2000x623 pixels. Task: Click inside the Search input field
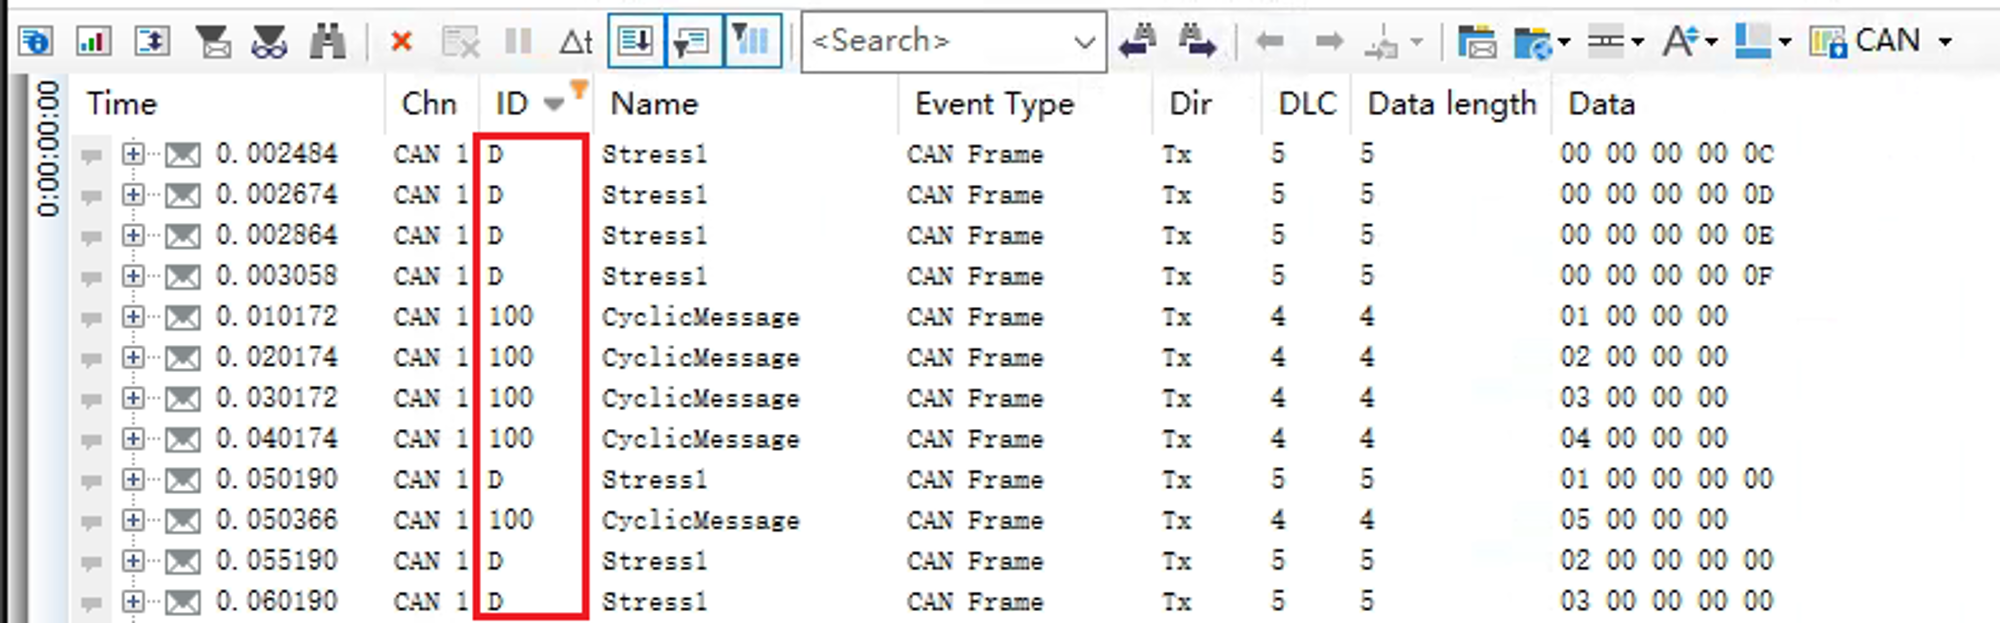pos(930,41)
